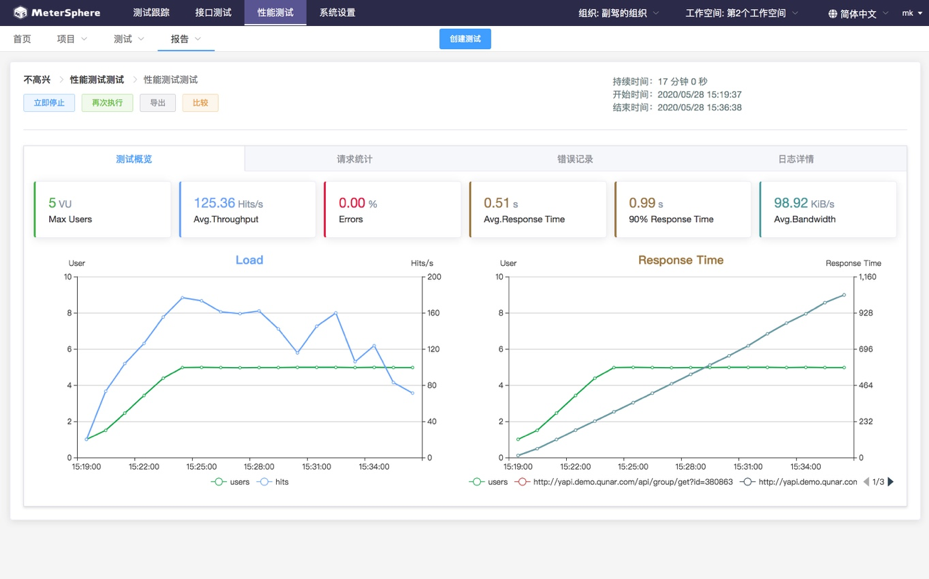Screen dimensions: 929x579
Task: Toggle users series in Load chart legend
Action: [x=230, y=482]
